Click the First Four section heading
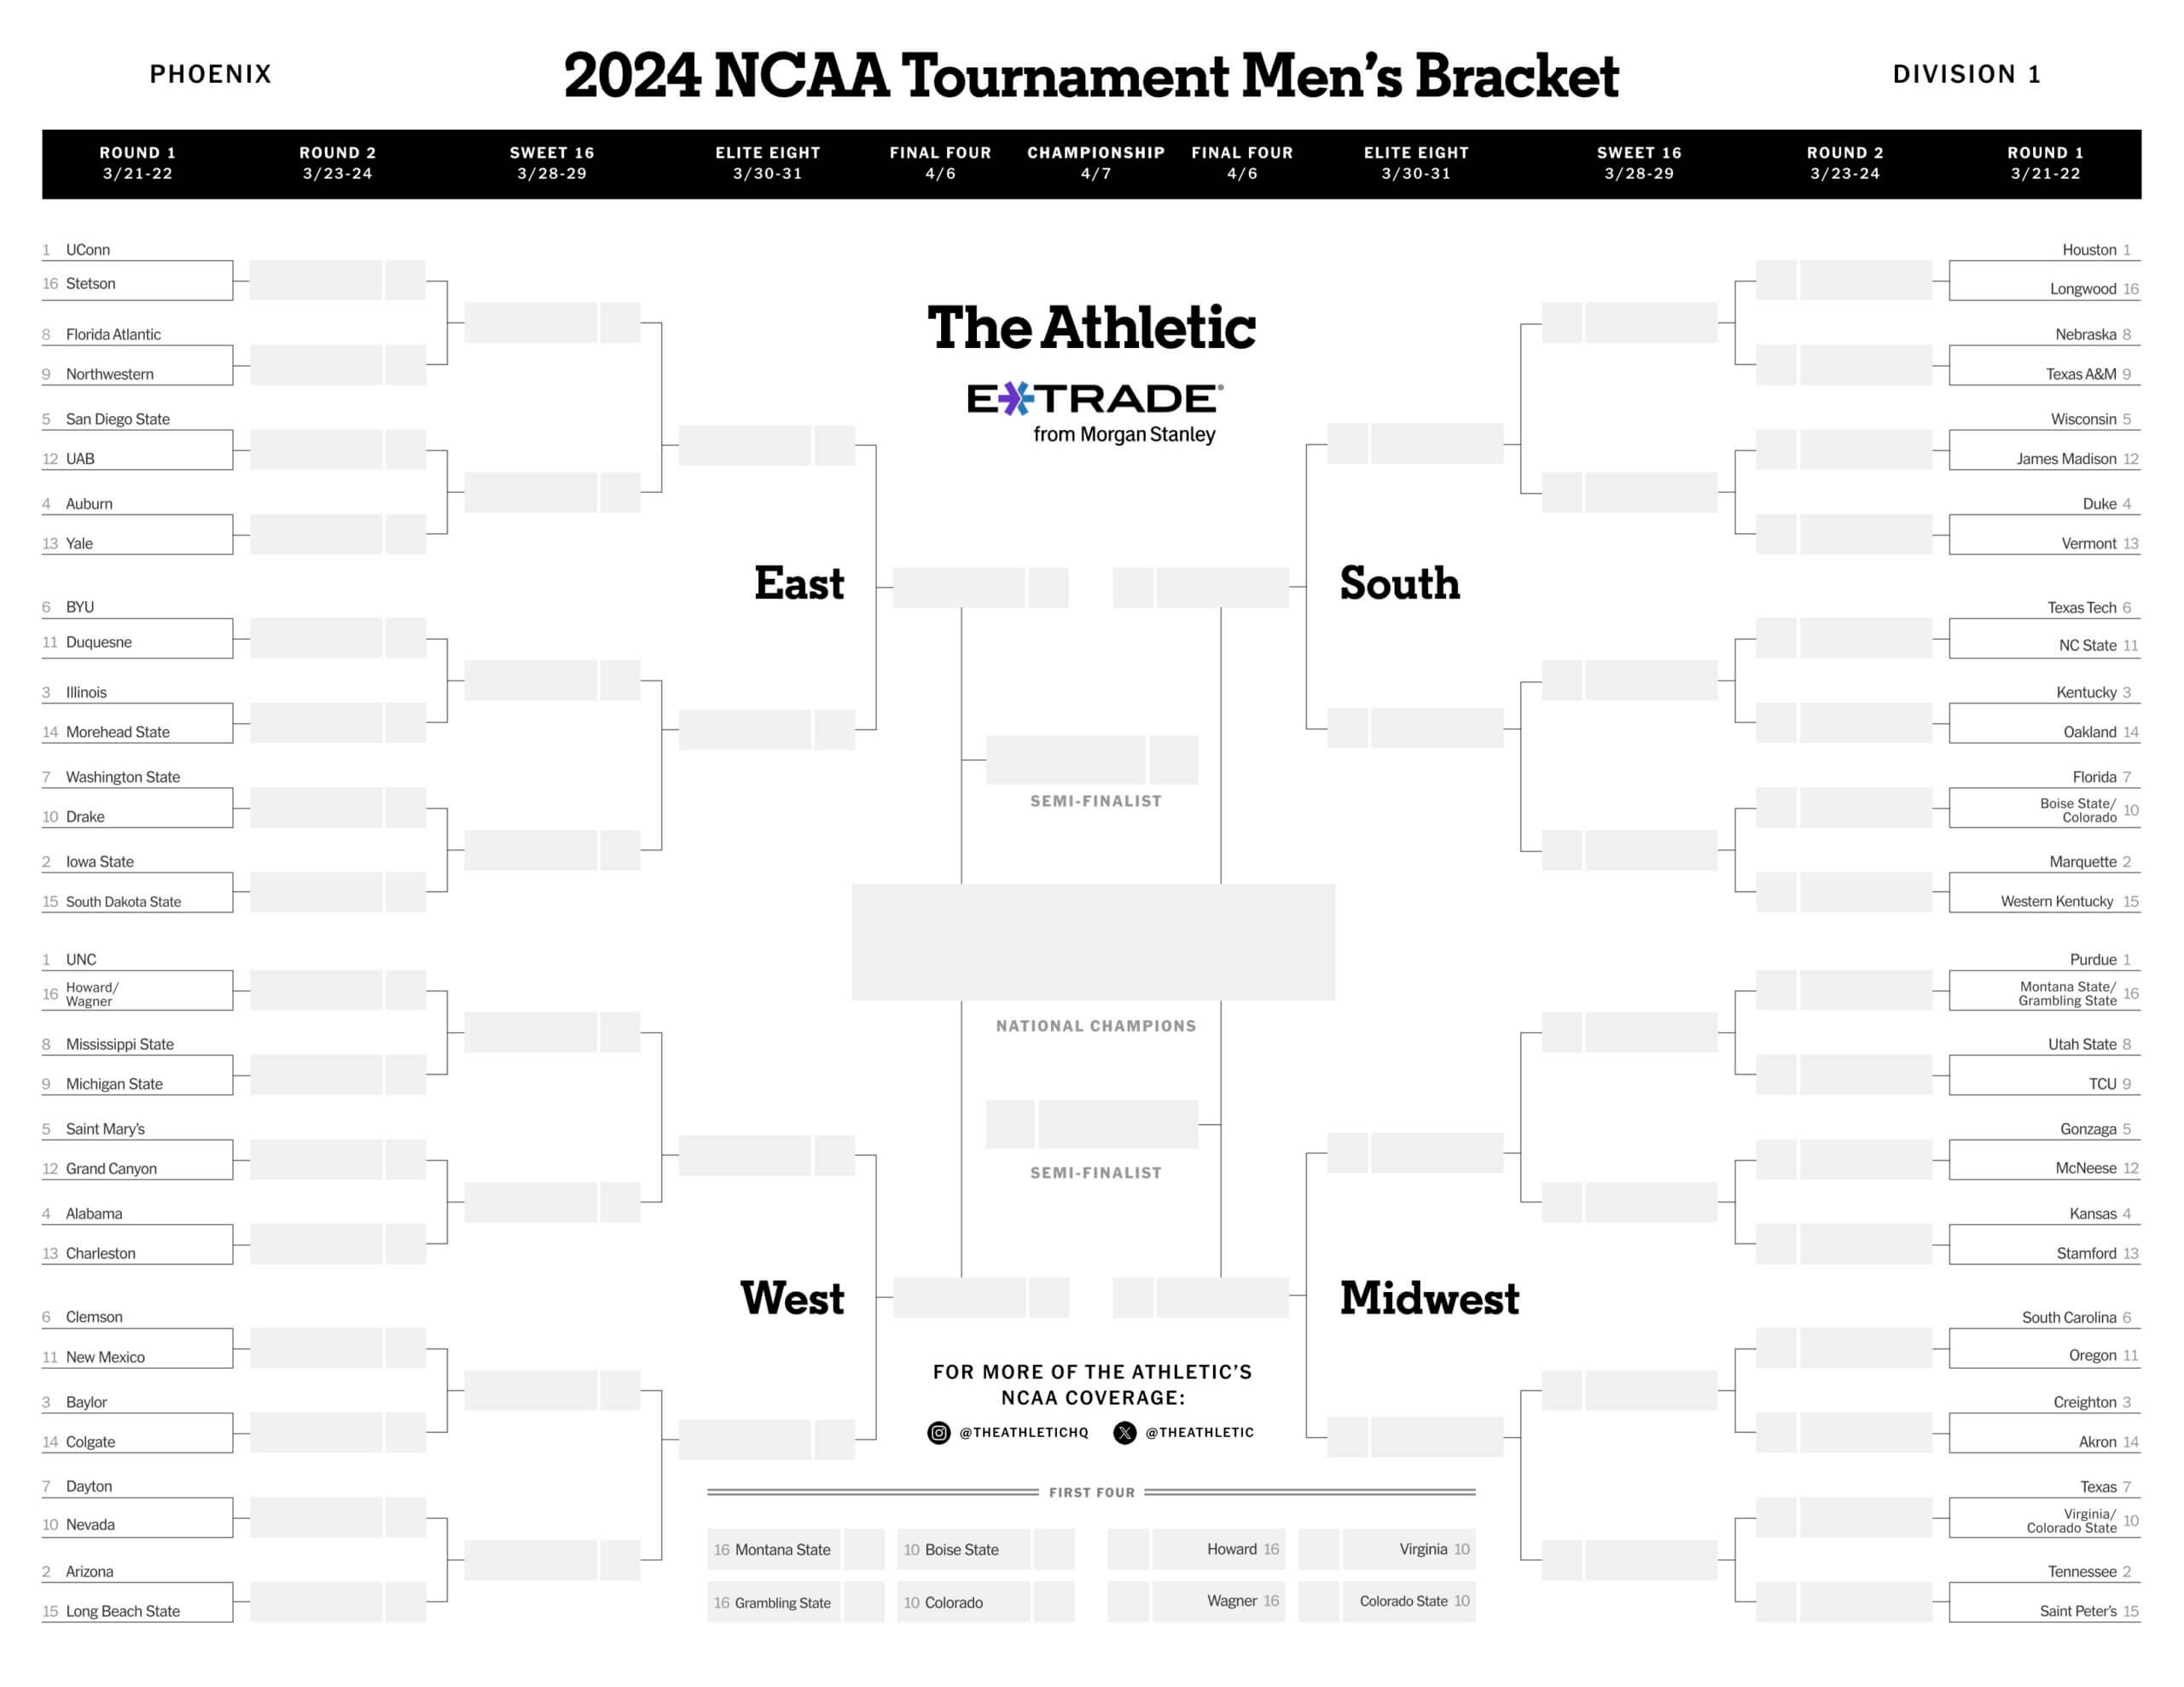Screen dimensions: 2184x1687 [1091, 1492]
